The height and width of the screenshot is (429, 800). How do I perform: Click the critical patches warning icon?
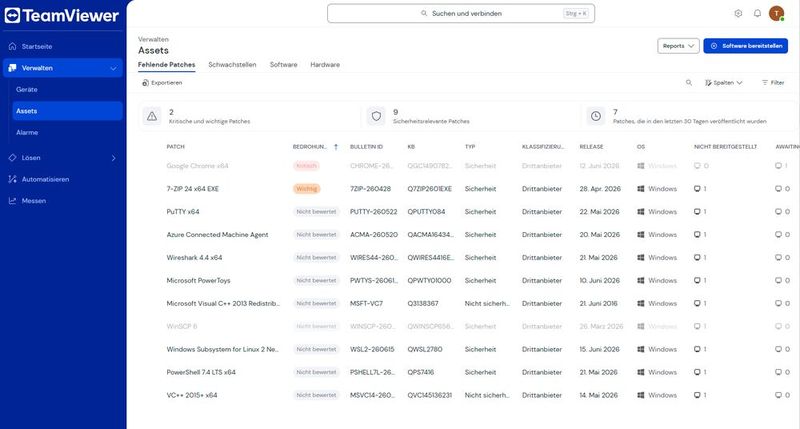[152, 116]
